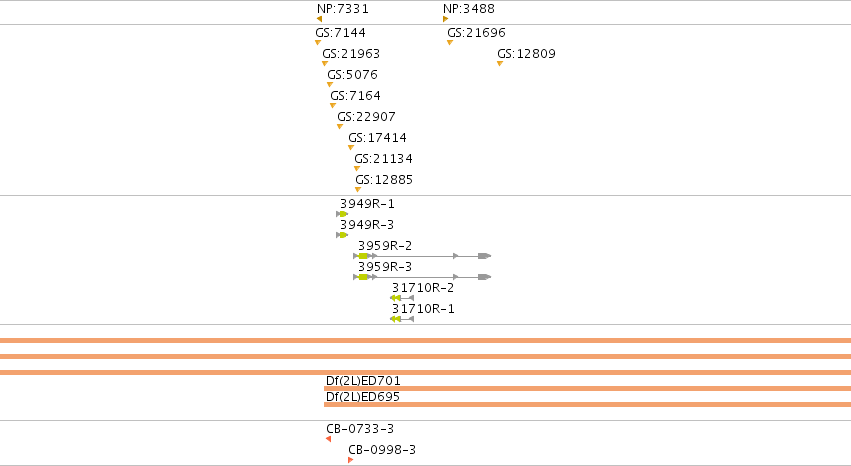Open the CB-0998-3 label
This screenshot has height=466, width=851.
click(382, 450)
